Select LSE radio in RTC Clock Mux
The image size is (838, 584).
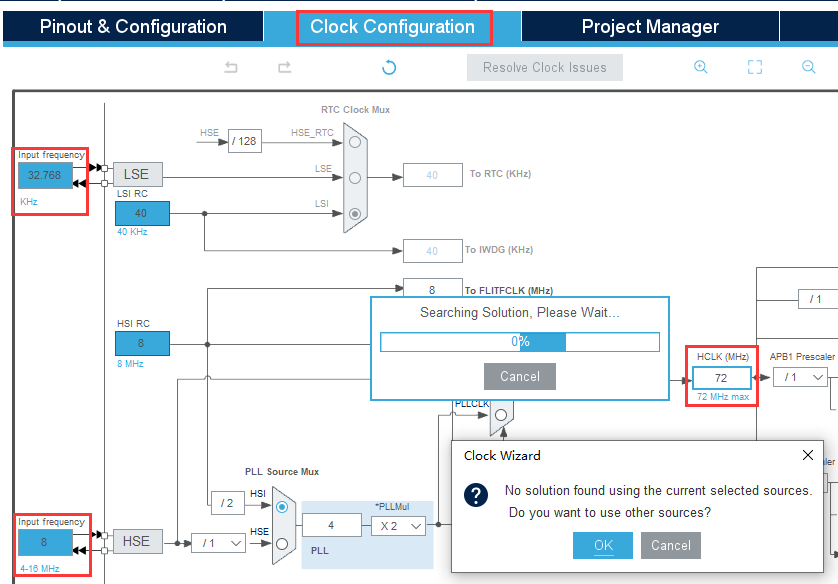[x=355, y=178]
